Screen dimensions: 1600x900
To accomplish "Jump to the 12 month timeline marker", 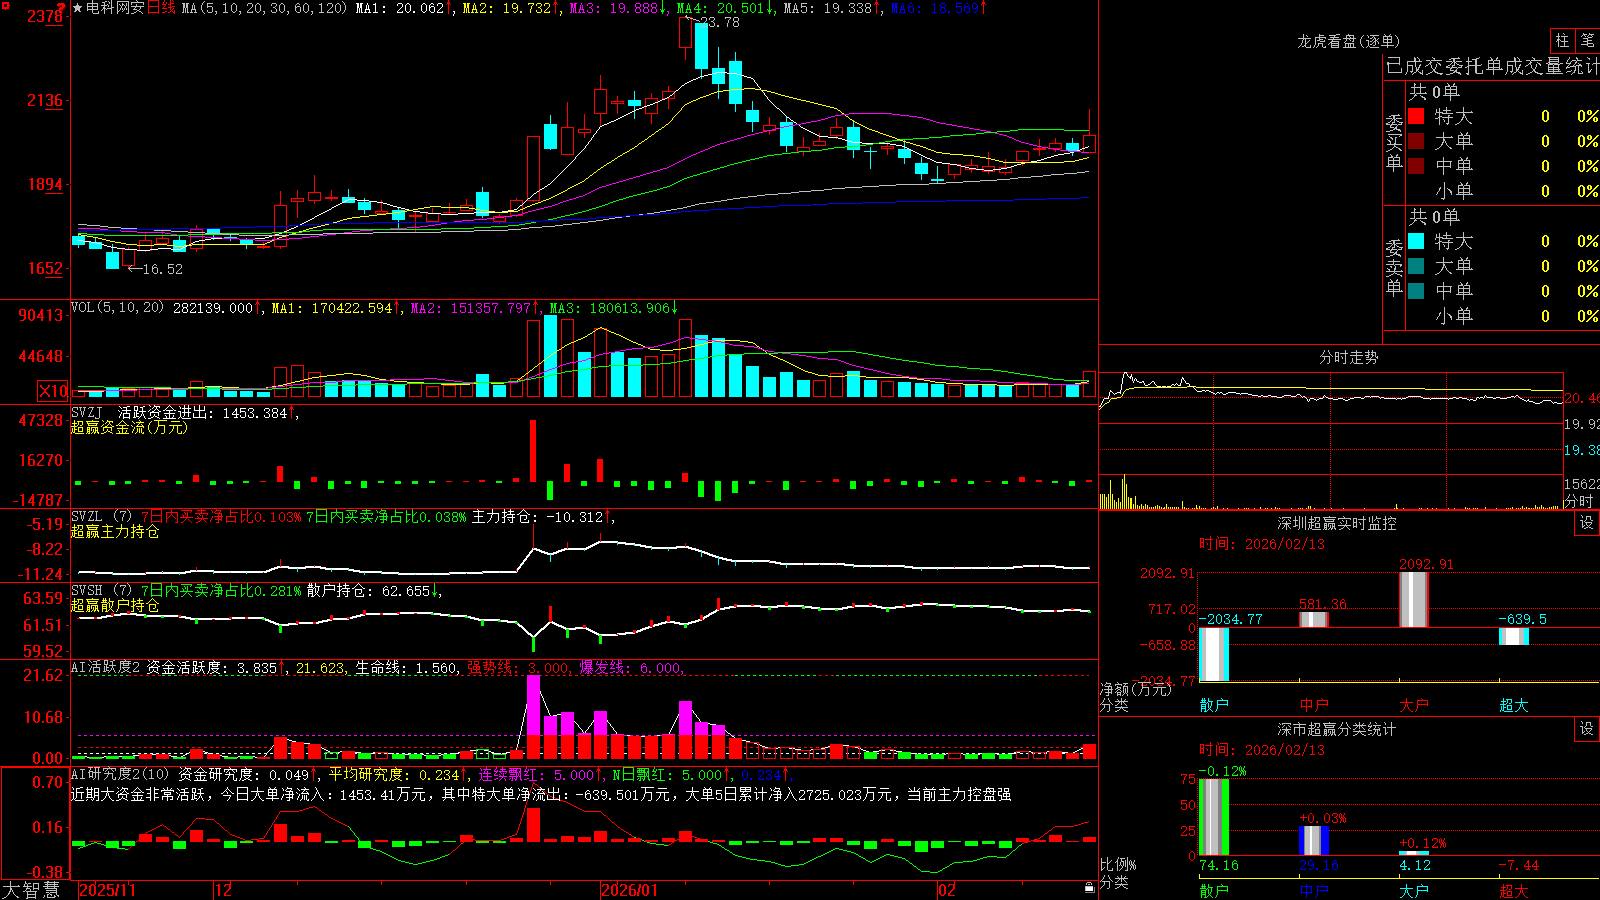I will (x=223, y=890).
